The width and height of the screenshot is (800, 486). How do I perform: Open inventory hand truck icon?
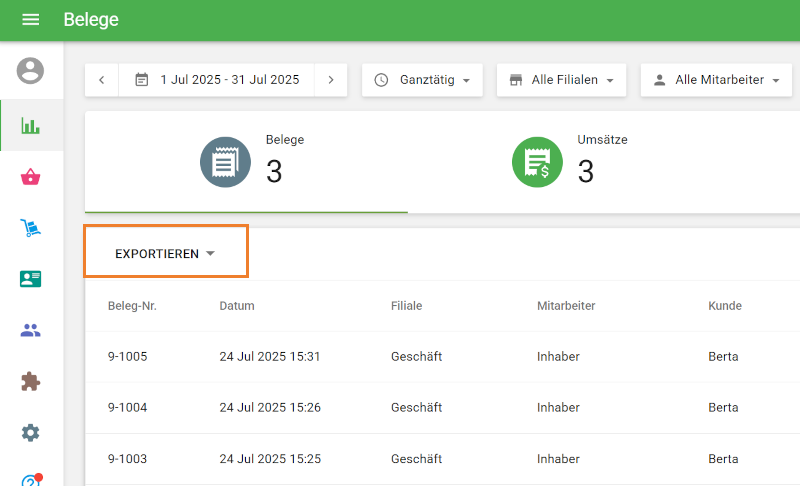click(31, 228)
